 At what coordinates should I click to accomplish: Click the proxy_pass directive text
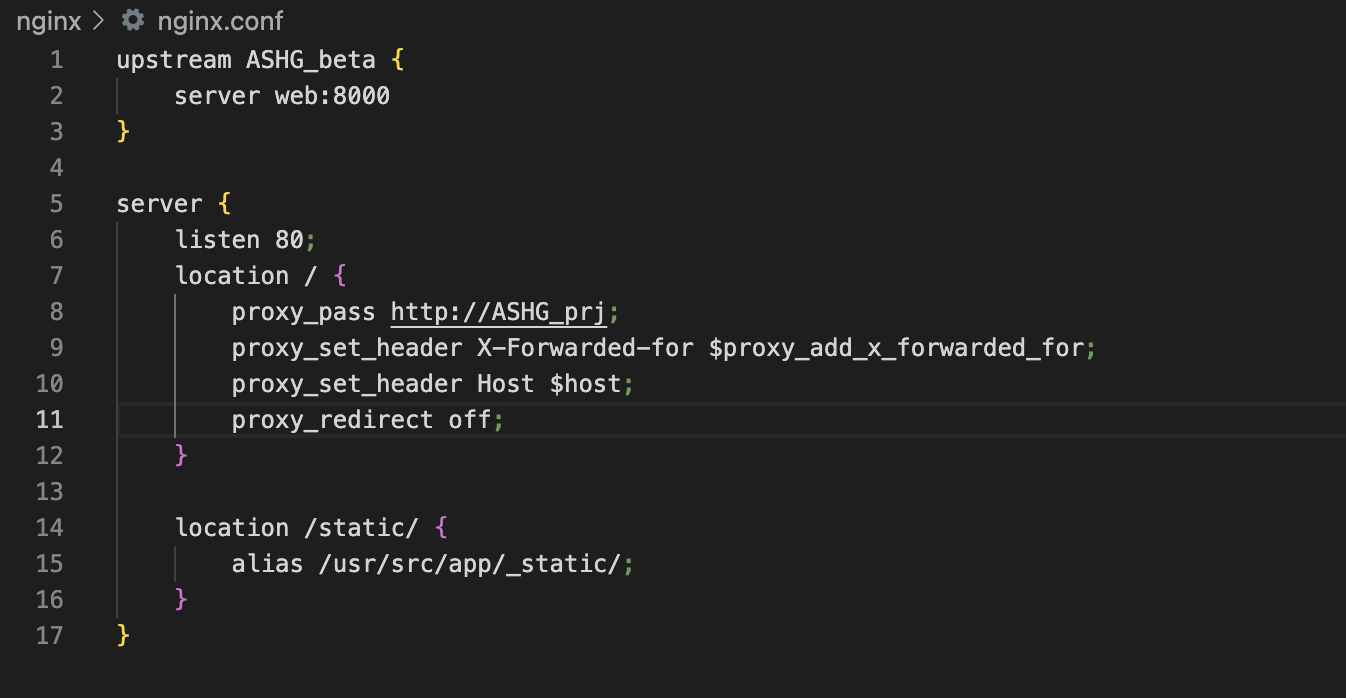[x=304, y=312]
